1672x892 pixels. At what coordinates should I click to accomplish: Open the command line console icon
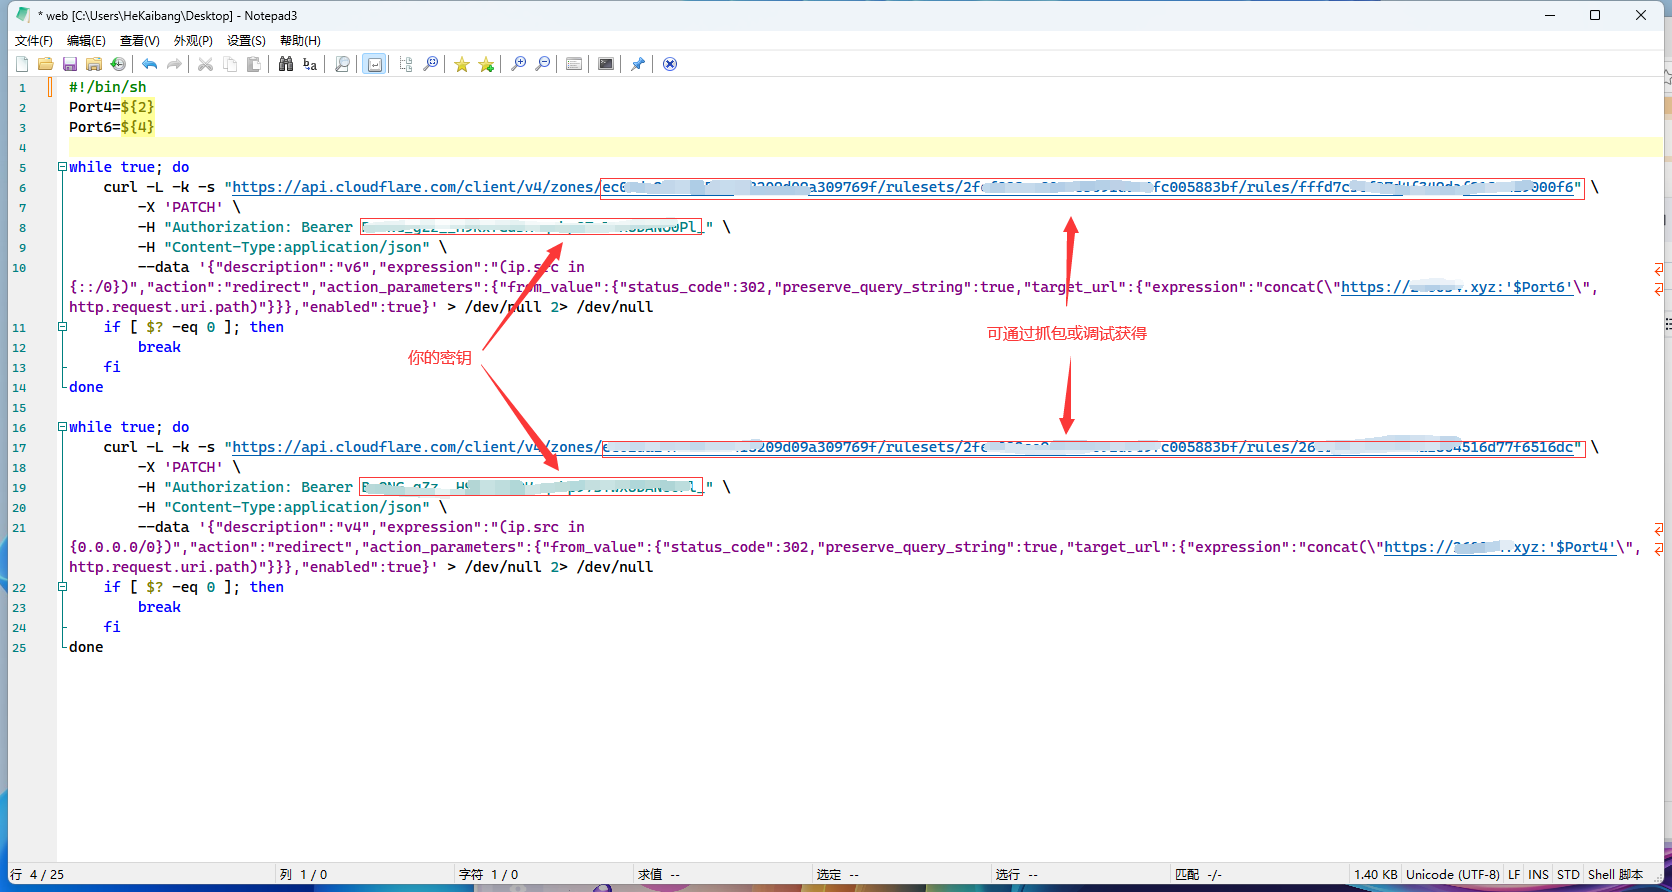606,64
